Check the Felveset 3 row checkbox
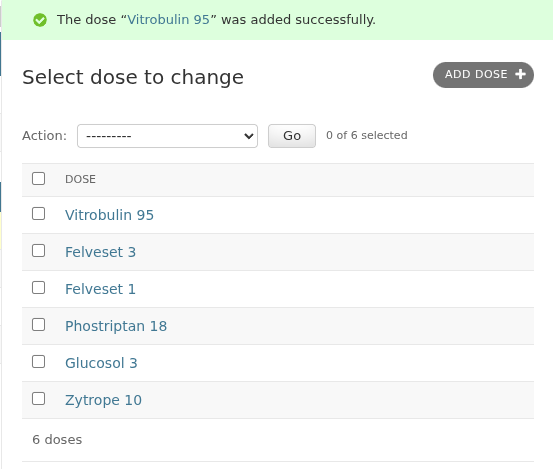The height and width of the screenshot is (469, 553). (x=38, y=251)
